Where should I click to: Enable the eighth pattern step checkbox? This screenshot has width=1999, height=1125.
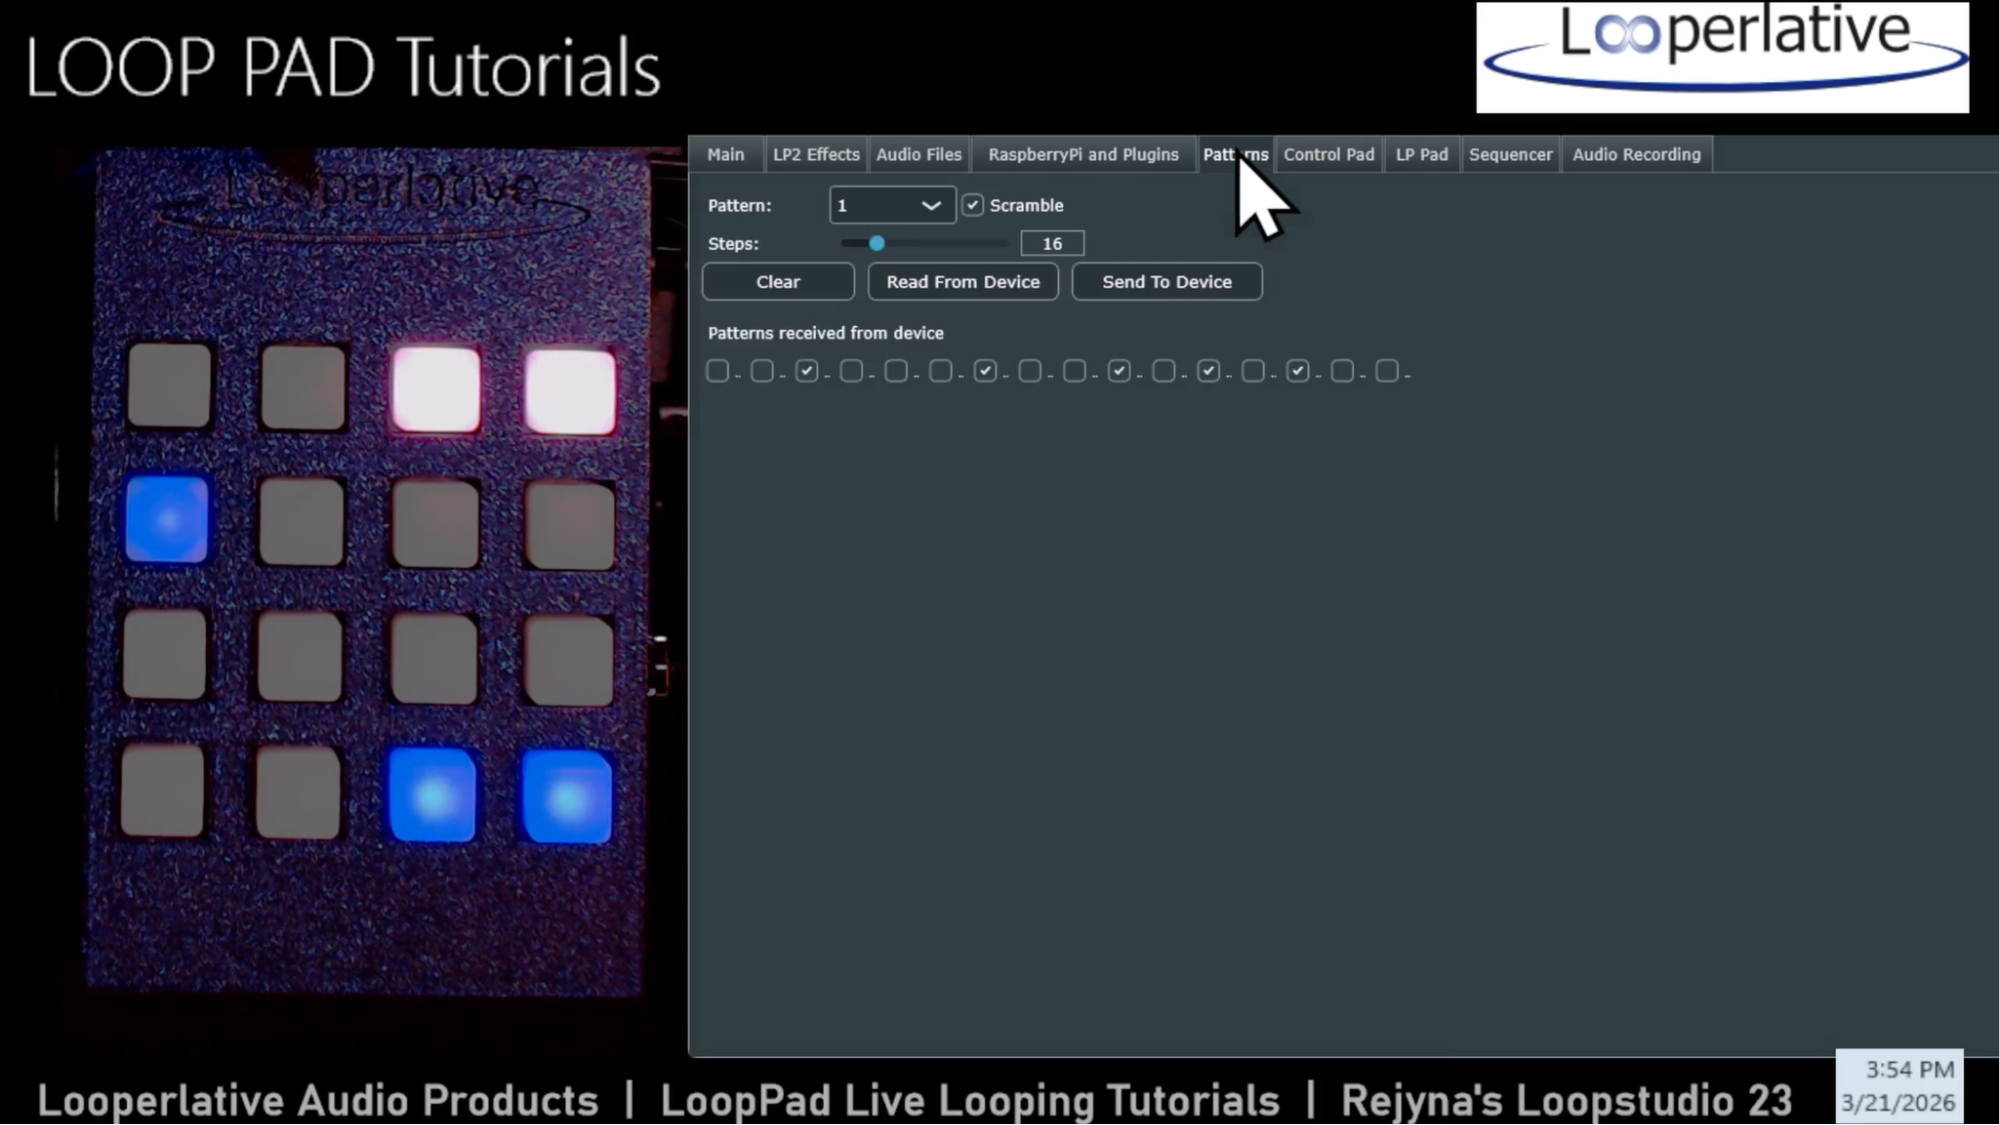(1030, 372)
